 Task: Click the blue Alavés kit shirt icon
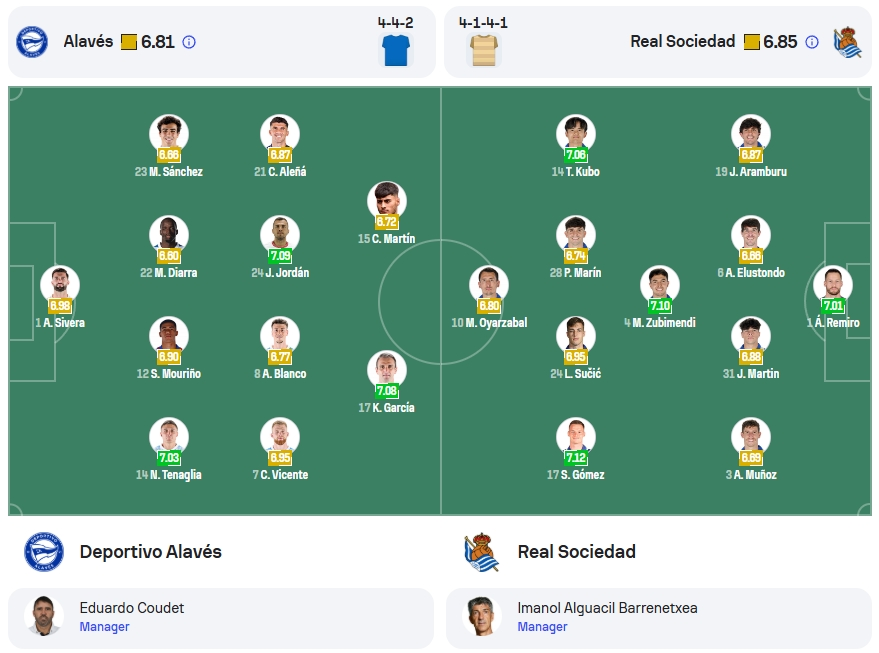[396, 50]
